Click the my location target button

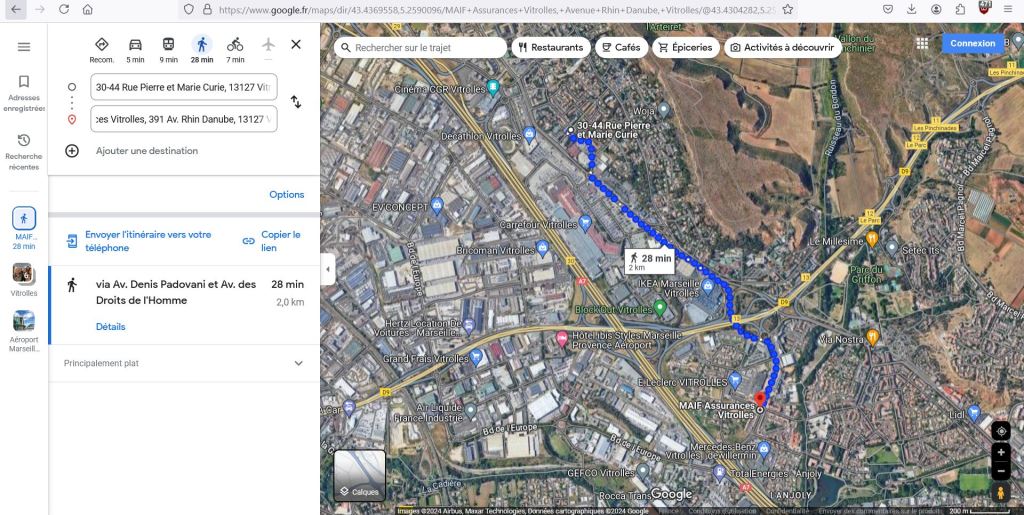(x=1001, y=431)
